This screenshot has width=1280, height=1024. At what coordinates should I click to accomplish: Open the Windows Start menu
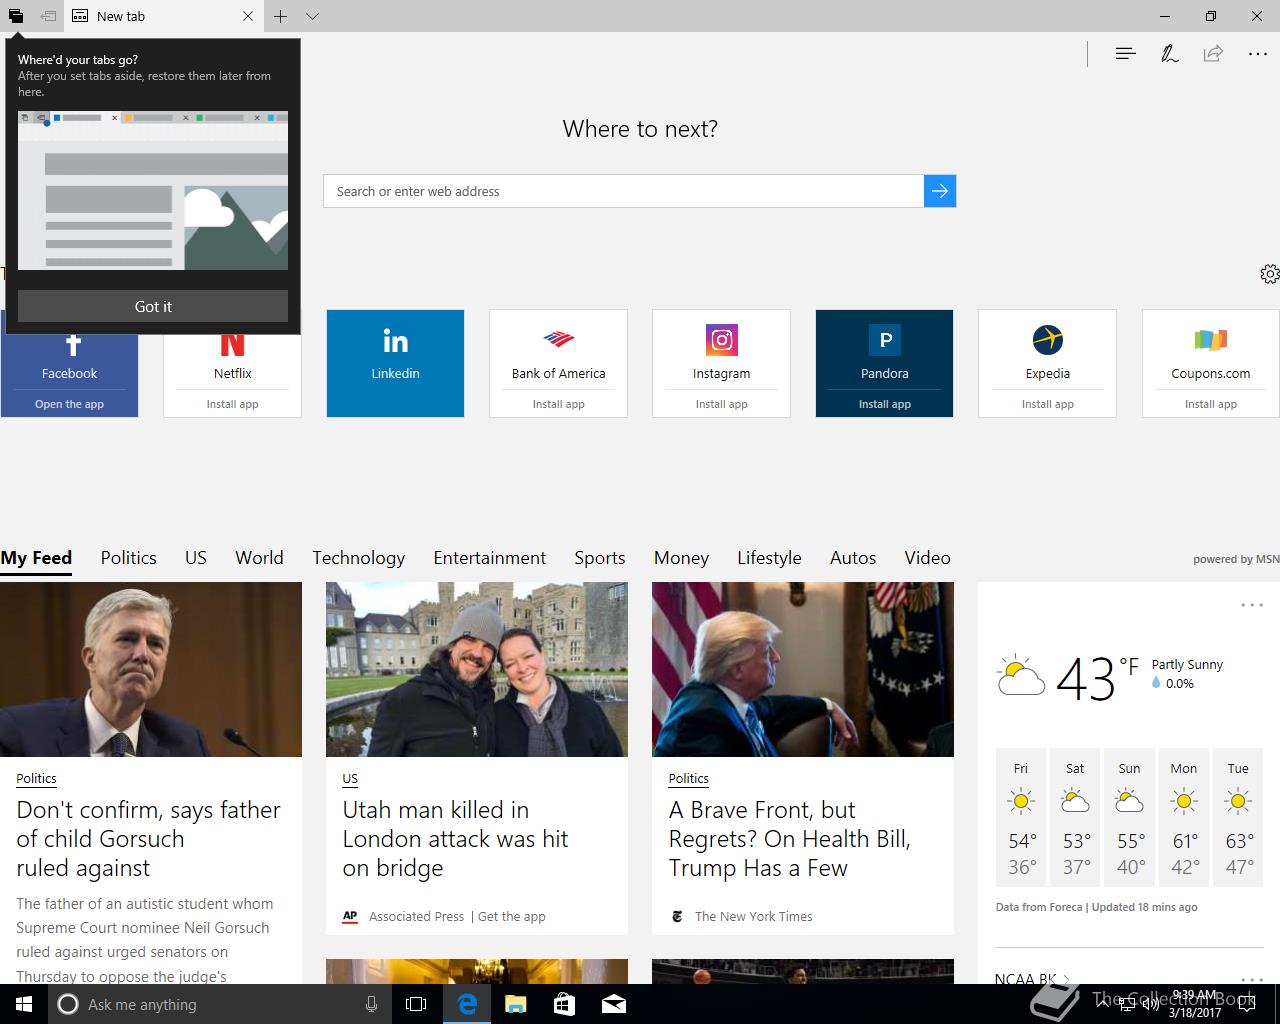pyautogui.click(x=24, y=1004)
